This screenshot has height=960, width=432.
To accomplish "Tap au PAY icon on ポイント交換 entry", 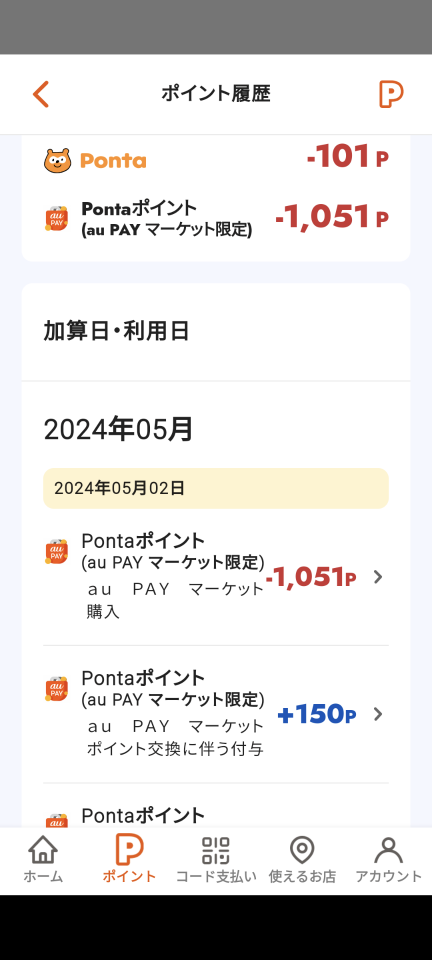I will coord(56,689).
